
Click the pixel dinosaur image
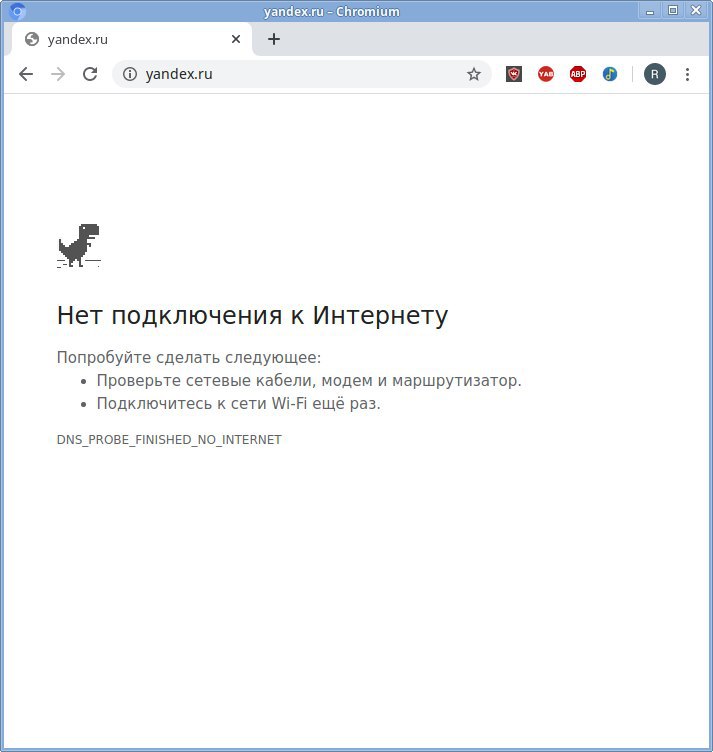pos(79,246)
